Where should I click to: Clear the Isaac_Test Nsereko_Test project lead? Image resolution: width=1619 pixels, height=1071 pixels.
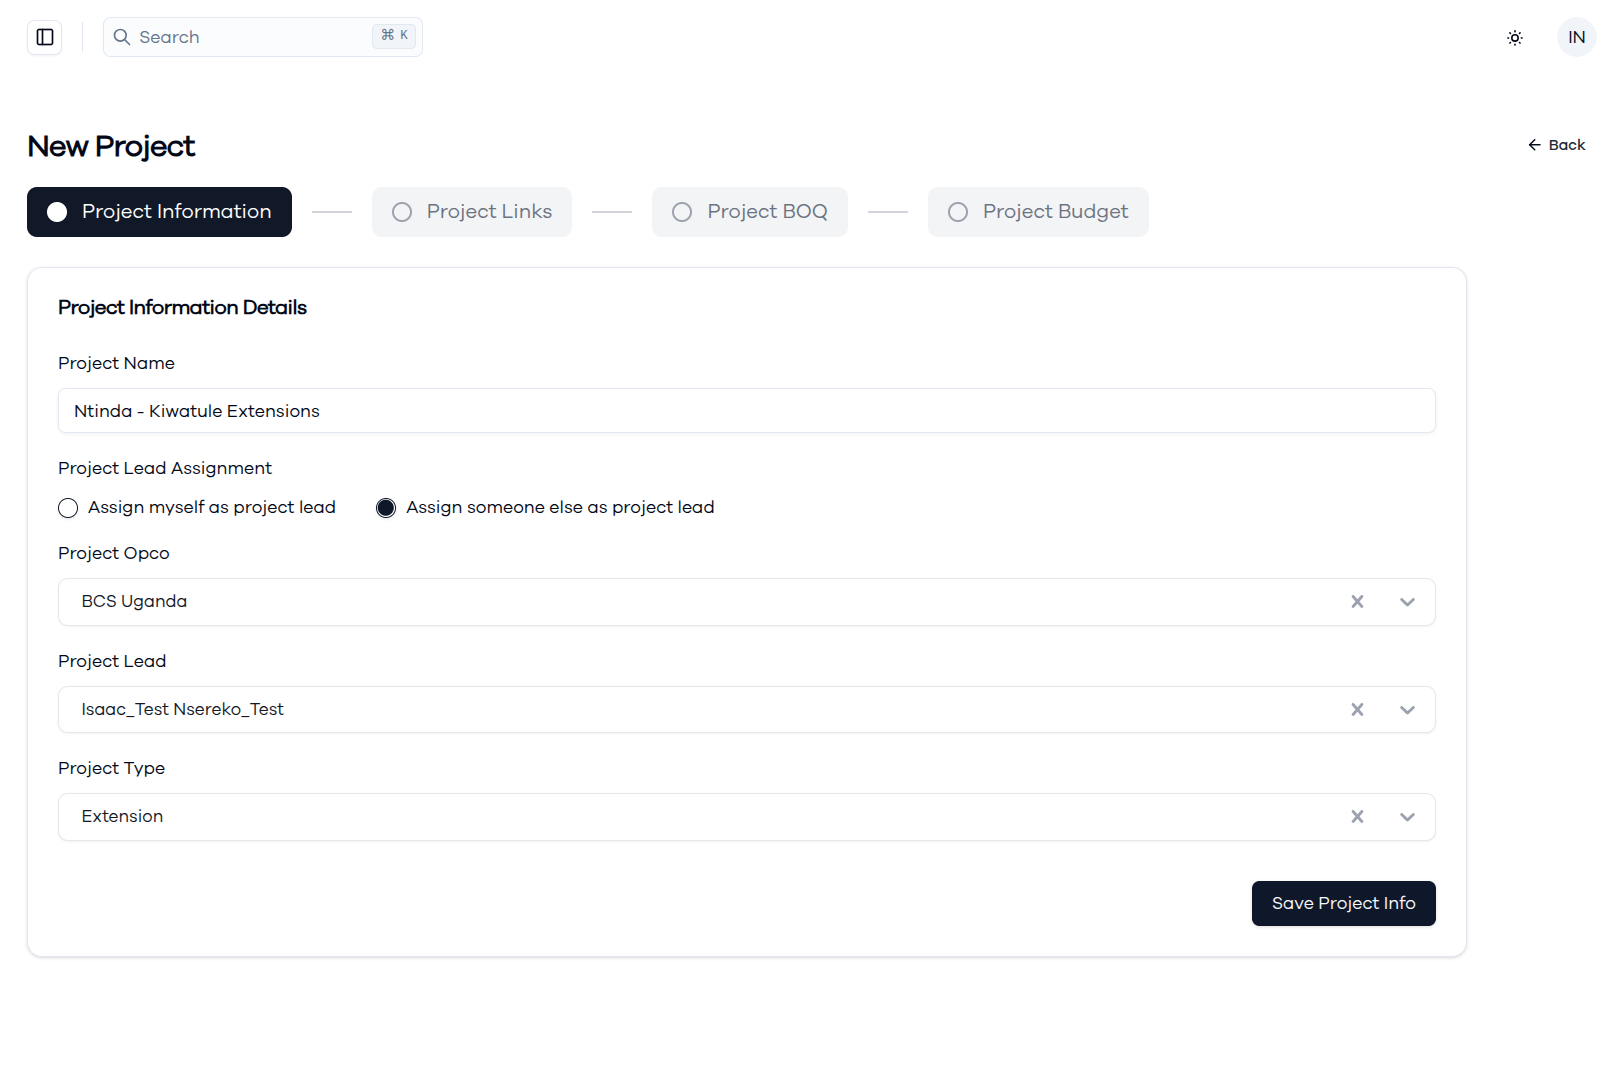pyautogui.click(x=1357, y=710)
